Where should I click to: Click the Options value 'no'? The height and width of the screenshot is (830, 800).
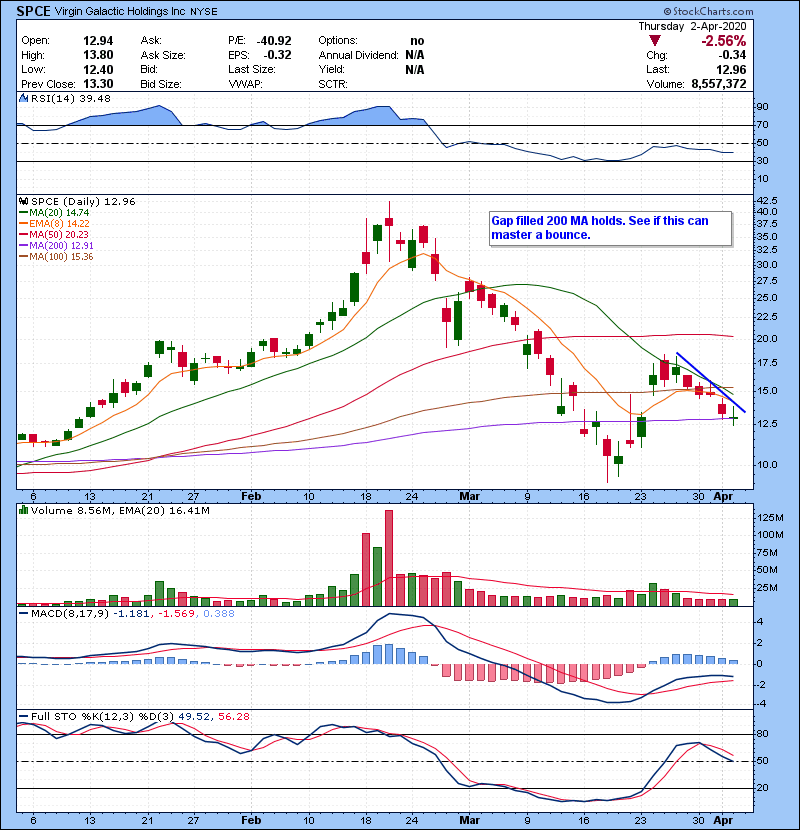click(x=417, y=41)
